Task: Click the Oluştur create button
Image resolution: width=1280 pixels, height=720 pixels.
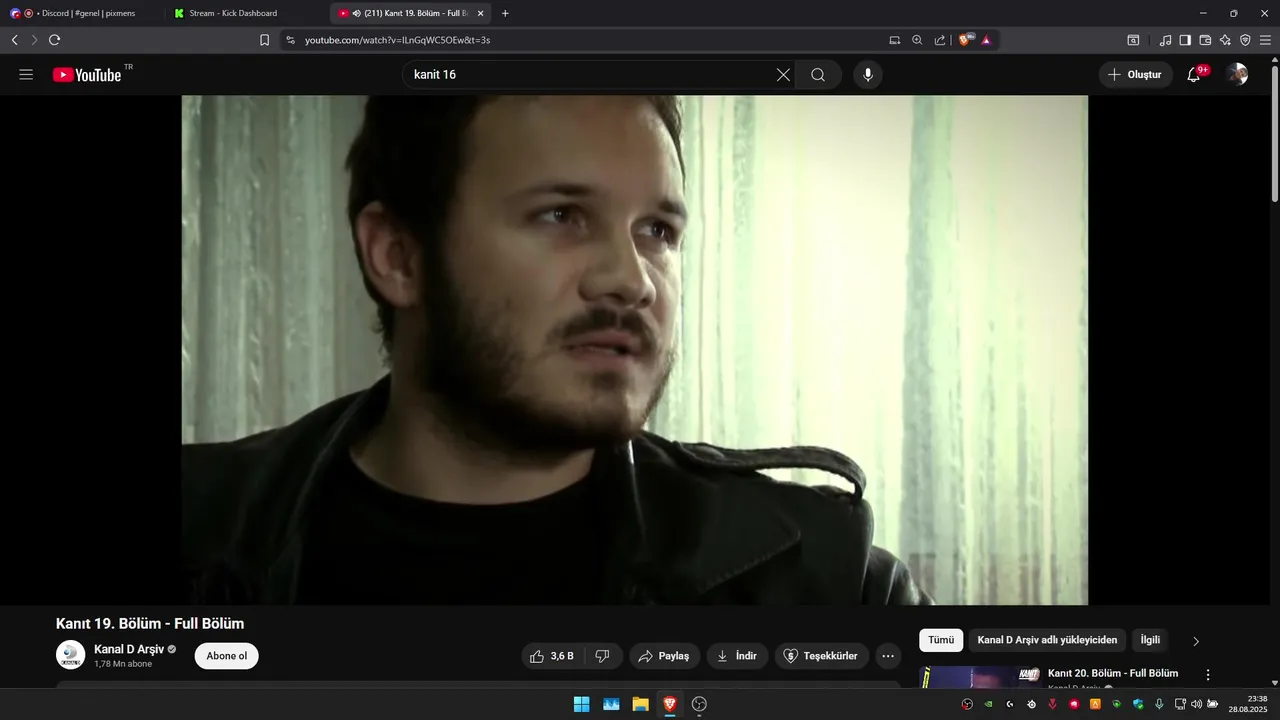Action: click(1135, 75)
